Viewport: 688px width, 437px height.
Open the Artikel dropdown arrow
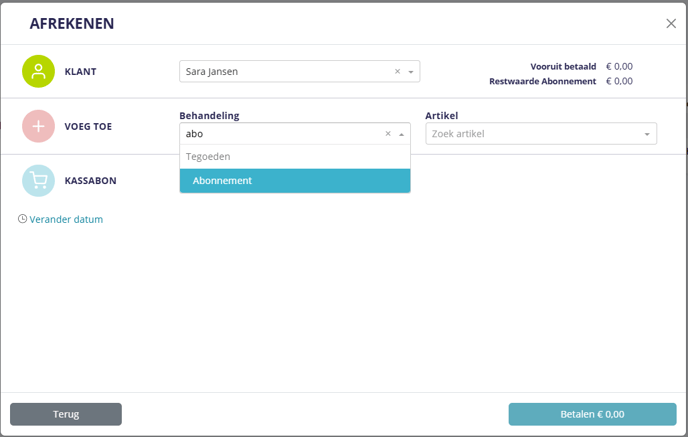[647, 134]
